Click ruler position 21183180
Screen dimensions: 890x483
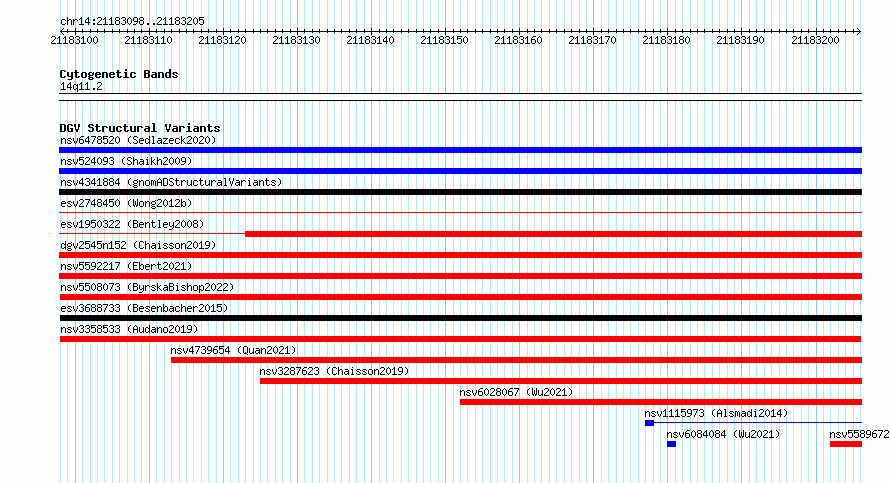[666, 40]
